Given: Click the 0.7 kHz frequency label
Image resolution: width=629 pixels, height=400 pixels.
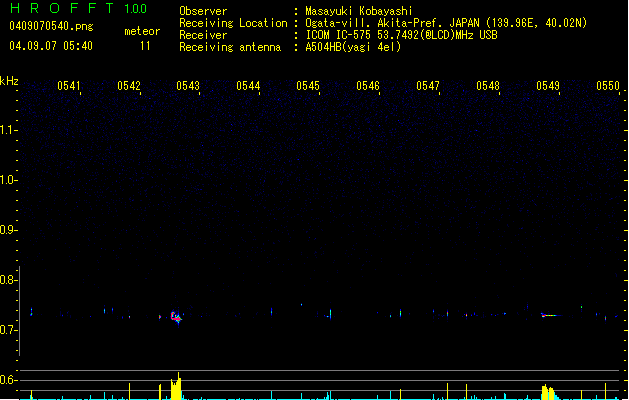Looking at the screenshot, I should coord(8,330).
